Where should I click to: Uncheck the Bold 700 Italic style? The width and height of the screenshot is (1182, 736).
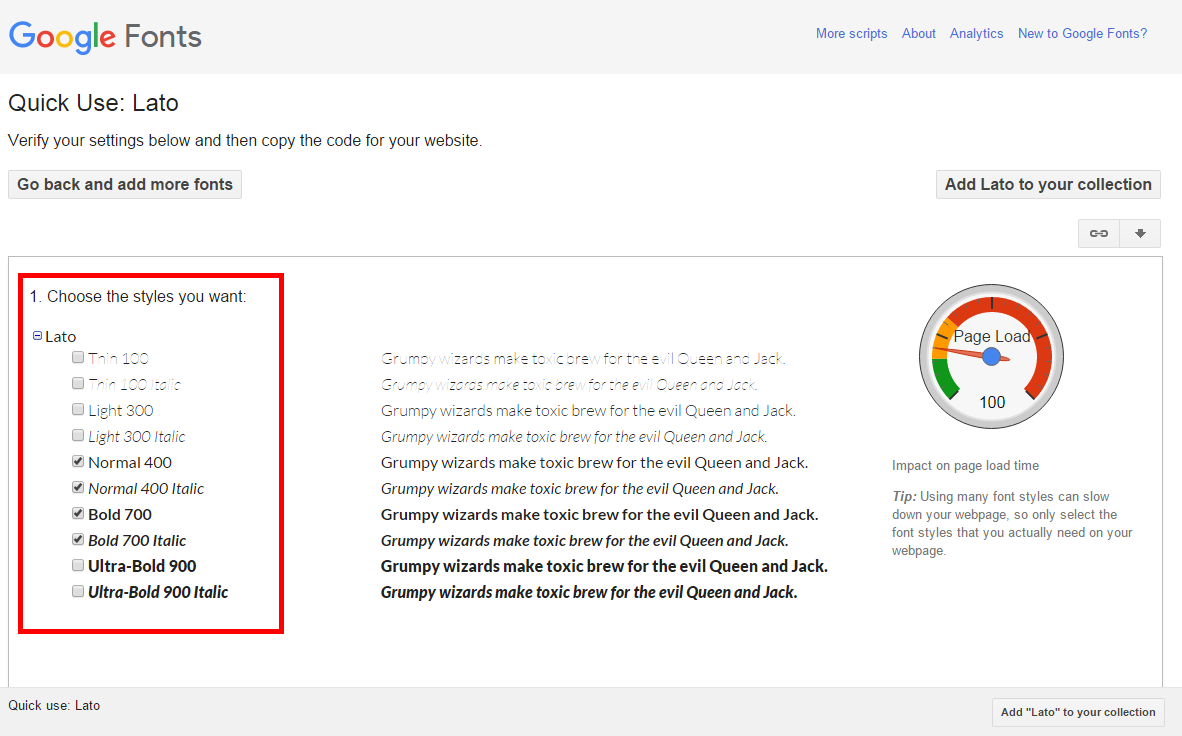point(78,539)
